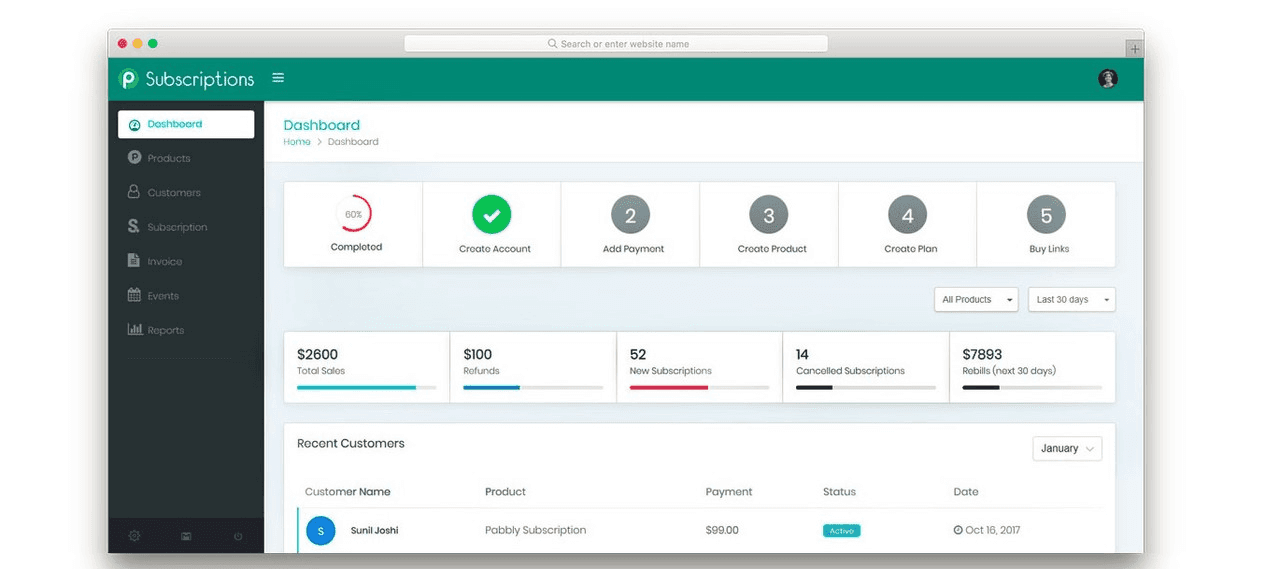Viewport: 1280px width, 569px height.
Task: Toggle the hamburger menu in the header
Action: point(278,78)
